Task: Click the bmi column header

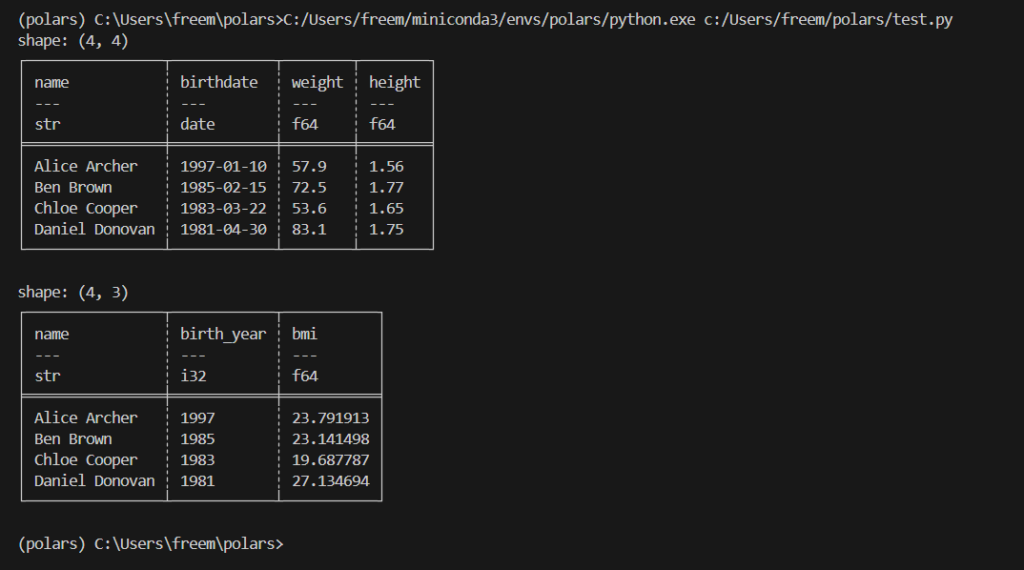Action: (x=304, y=334)
